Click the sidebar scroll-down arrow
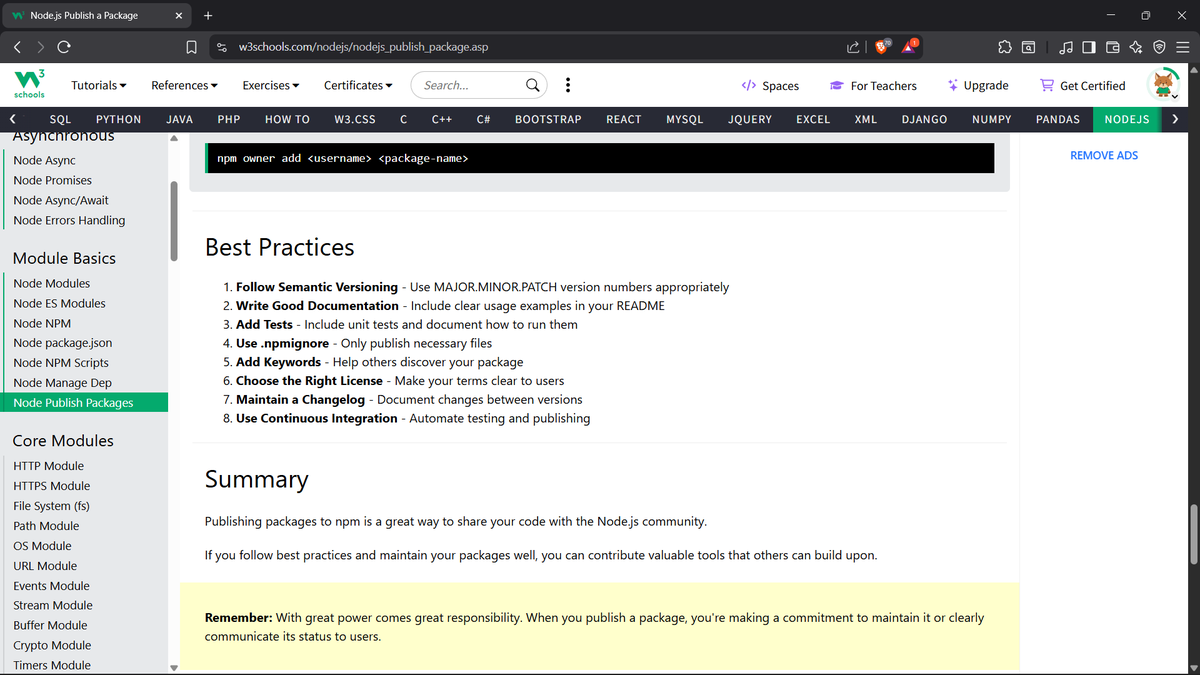 (x=173, y=668)
